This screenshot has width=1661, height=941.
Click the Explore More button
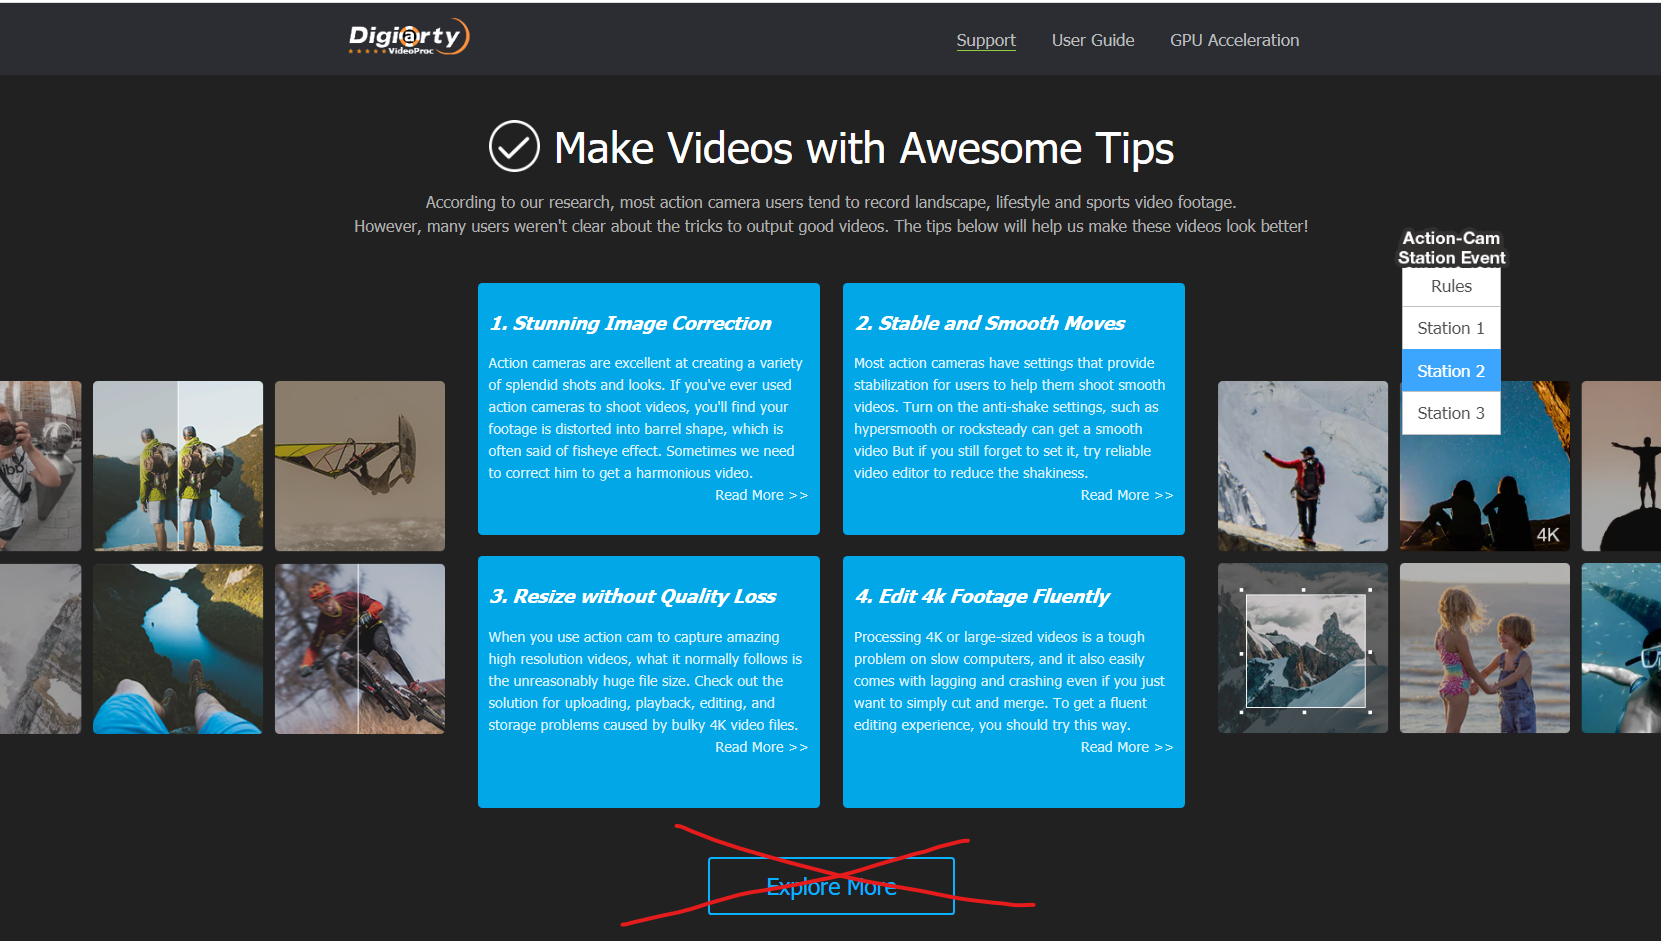[831, 886]
